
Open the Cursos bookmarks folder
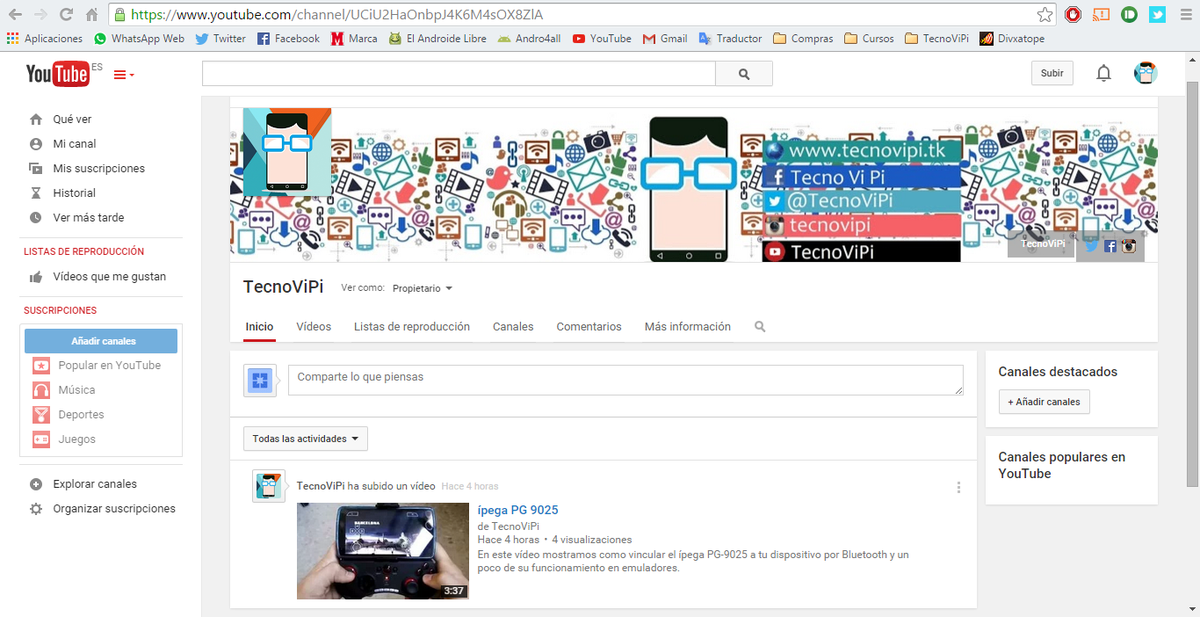tap(869, 38)
